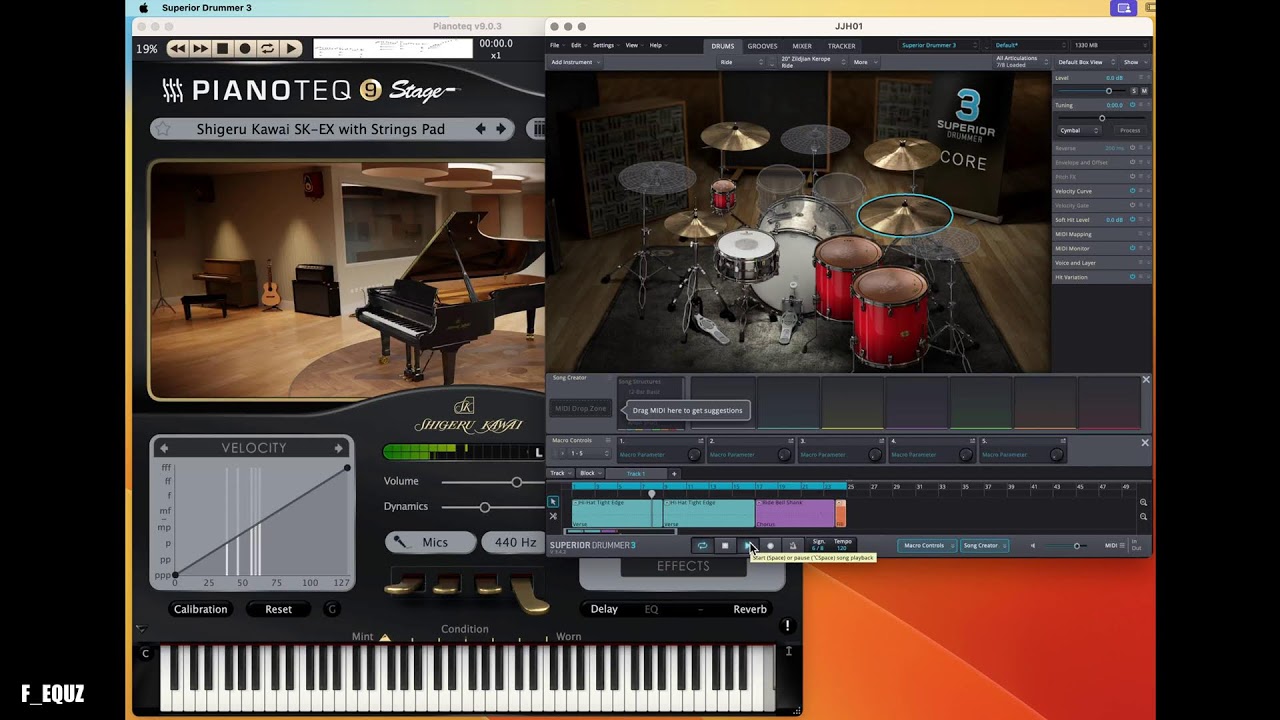
Task: Open the Superior Drummer 3 library dropdown
Action: (940, 45)
